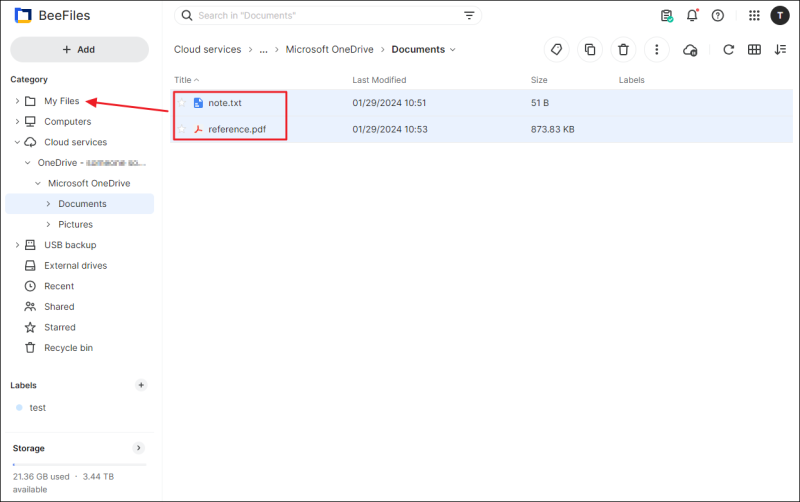Viewport: 800px width, 502px height.
Task: Click the copy toolbar icon
Action: pyautogui.click(x=590, y=49)
